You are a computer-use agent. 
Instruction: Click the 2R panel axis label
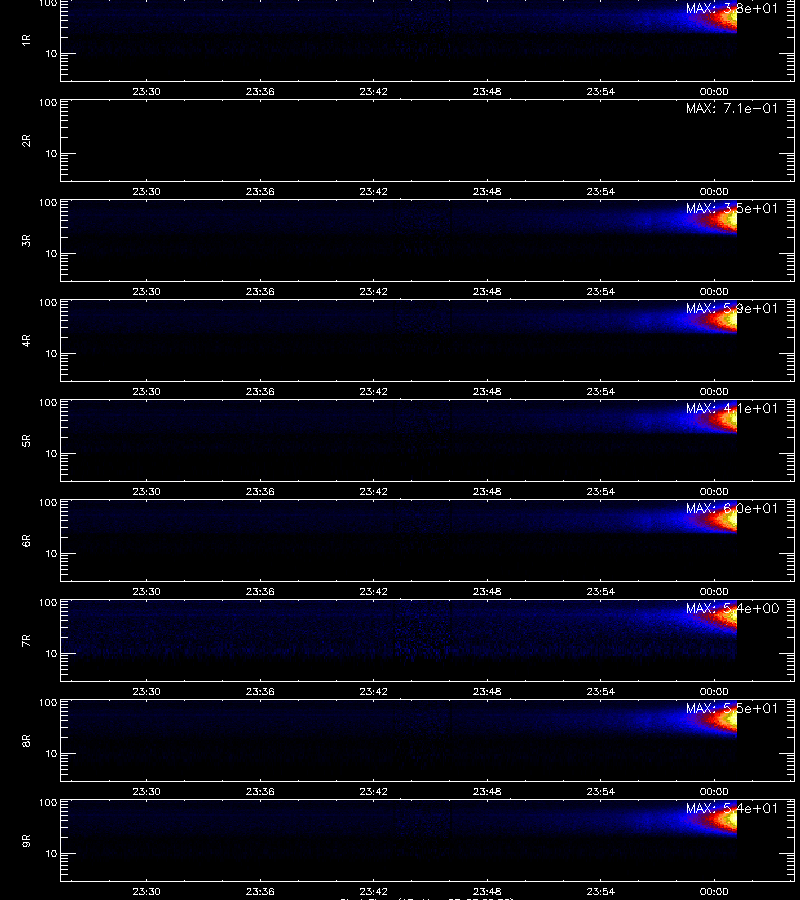point(26,141)
